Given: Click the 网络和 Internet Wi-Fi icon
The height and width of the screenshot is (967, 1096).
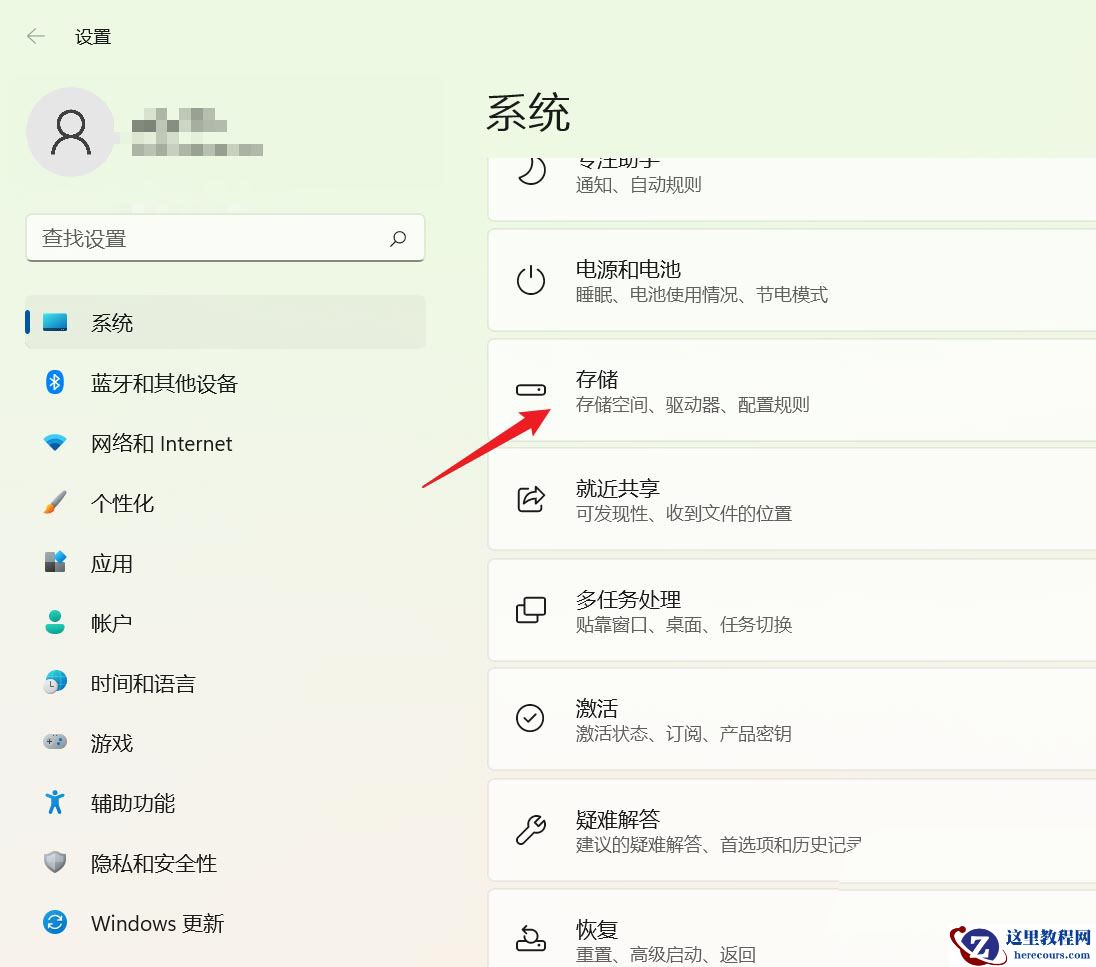Looking at the screenshot, I should pyautogui.click(x=53, y=443).
